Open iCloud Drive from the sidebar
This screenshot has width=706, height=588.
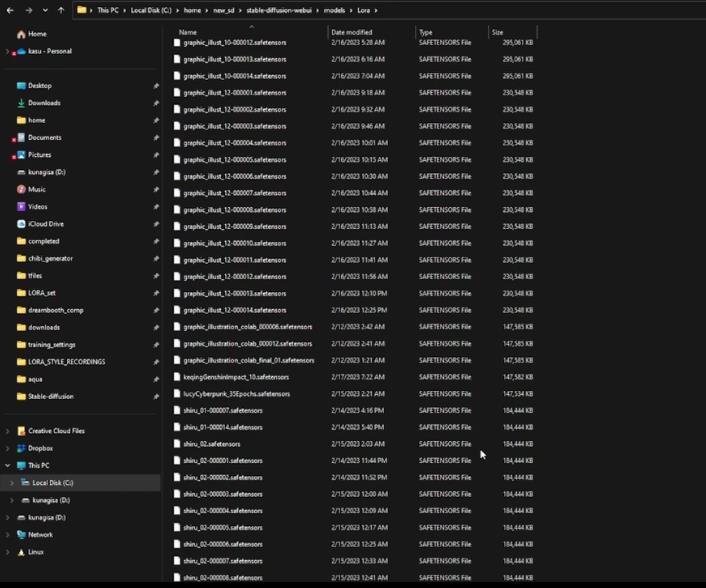[45, 224]
